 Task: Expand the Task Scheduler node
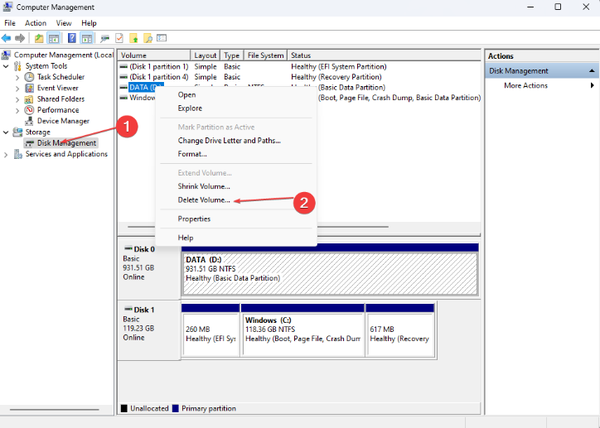[17, 77]
